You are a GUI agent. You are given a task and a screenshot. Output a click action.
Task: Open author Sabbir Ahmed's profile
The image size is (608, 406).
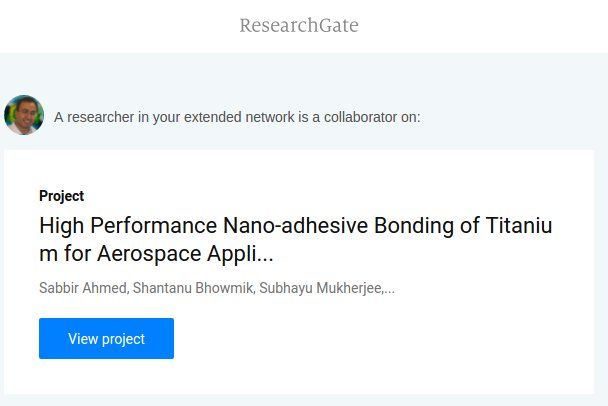point(81,288)
